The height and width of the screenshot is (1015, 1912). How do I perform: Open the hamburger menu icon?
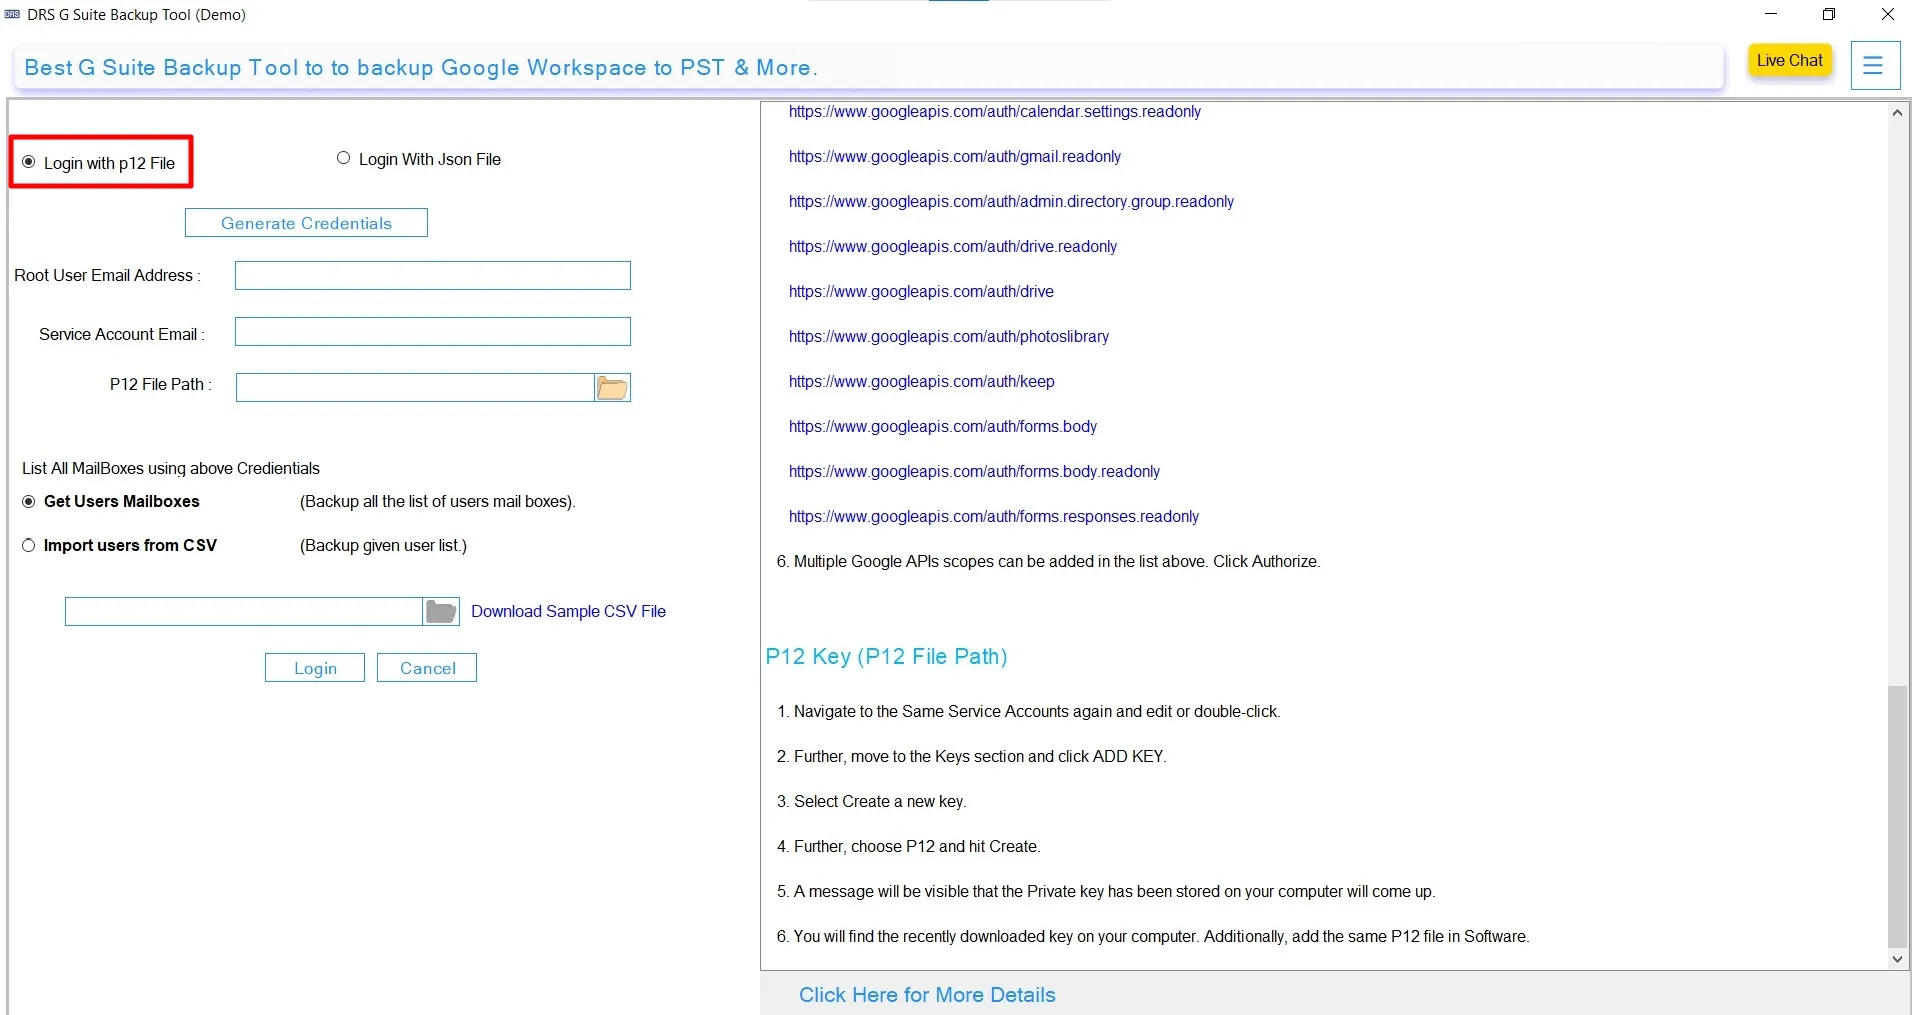[1874, 66]
